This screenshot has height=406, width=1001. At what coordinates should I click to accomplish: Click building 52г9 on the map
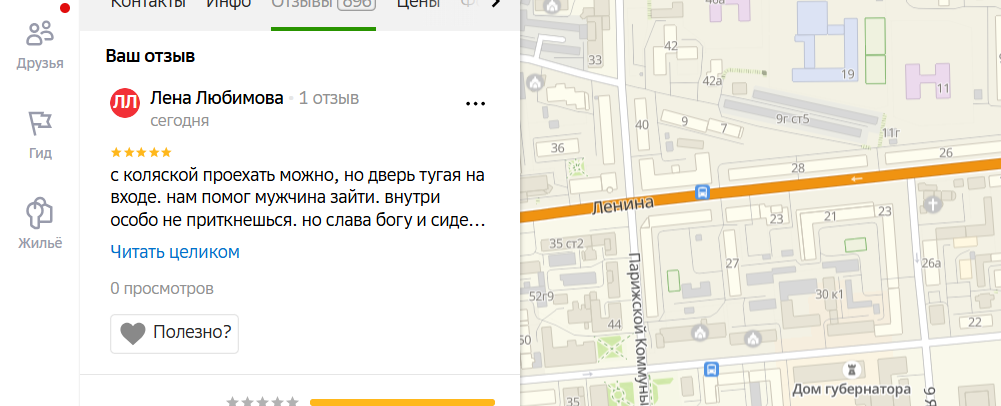(x=541, y=296)
